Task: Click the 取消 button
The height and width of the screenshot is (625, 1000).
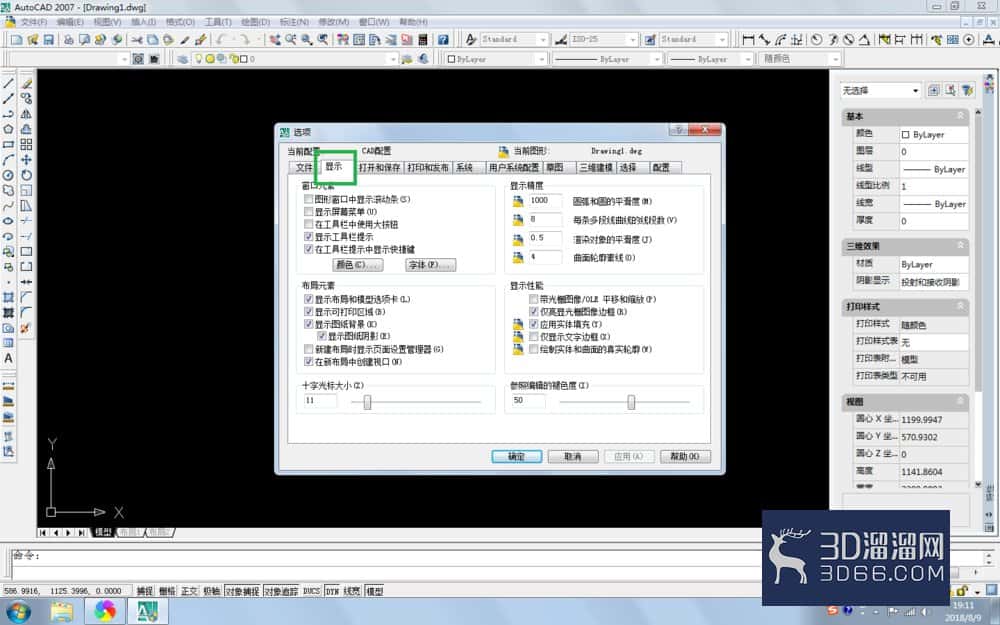Action: pyautogui.click(x=573, y=457)
